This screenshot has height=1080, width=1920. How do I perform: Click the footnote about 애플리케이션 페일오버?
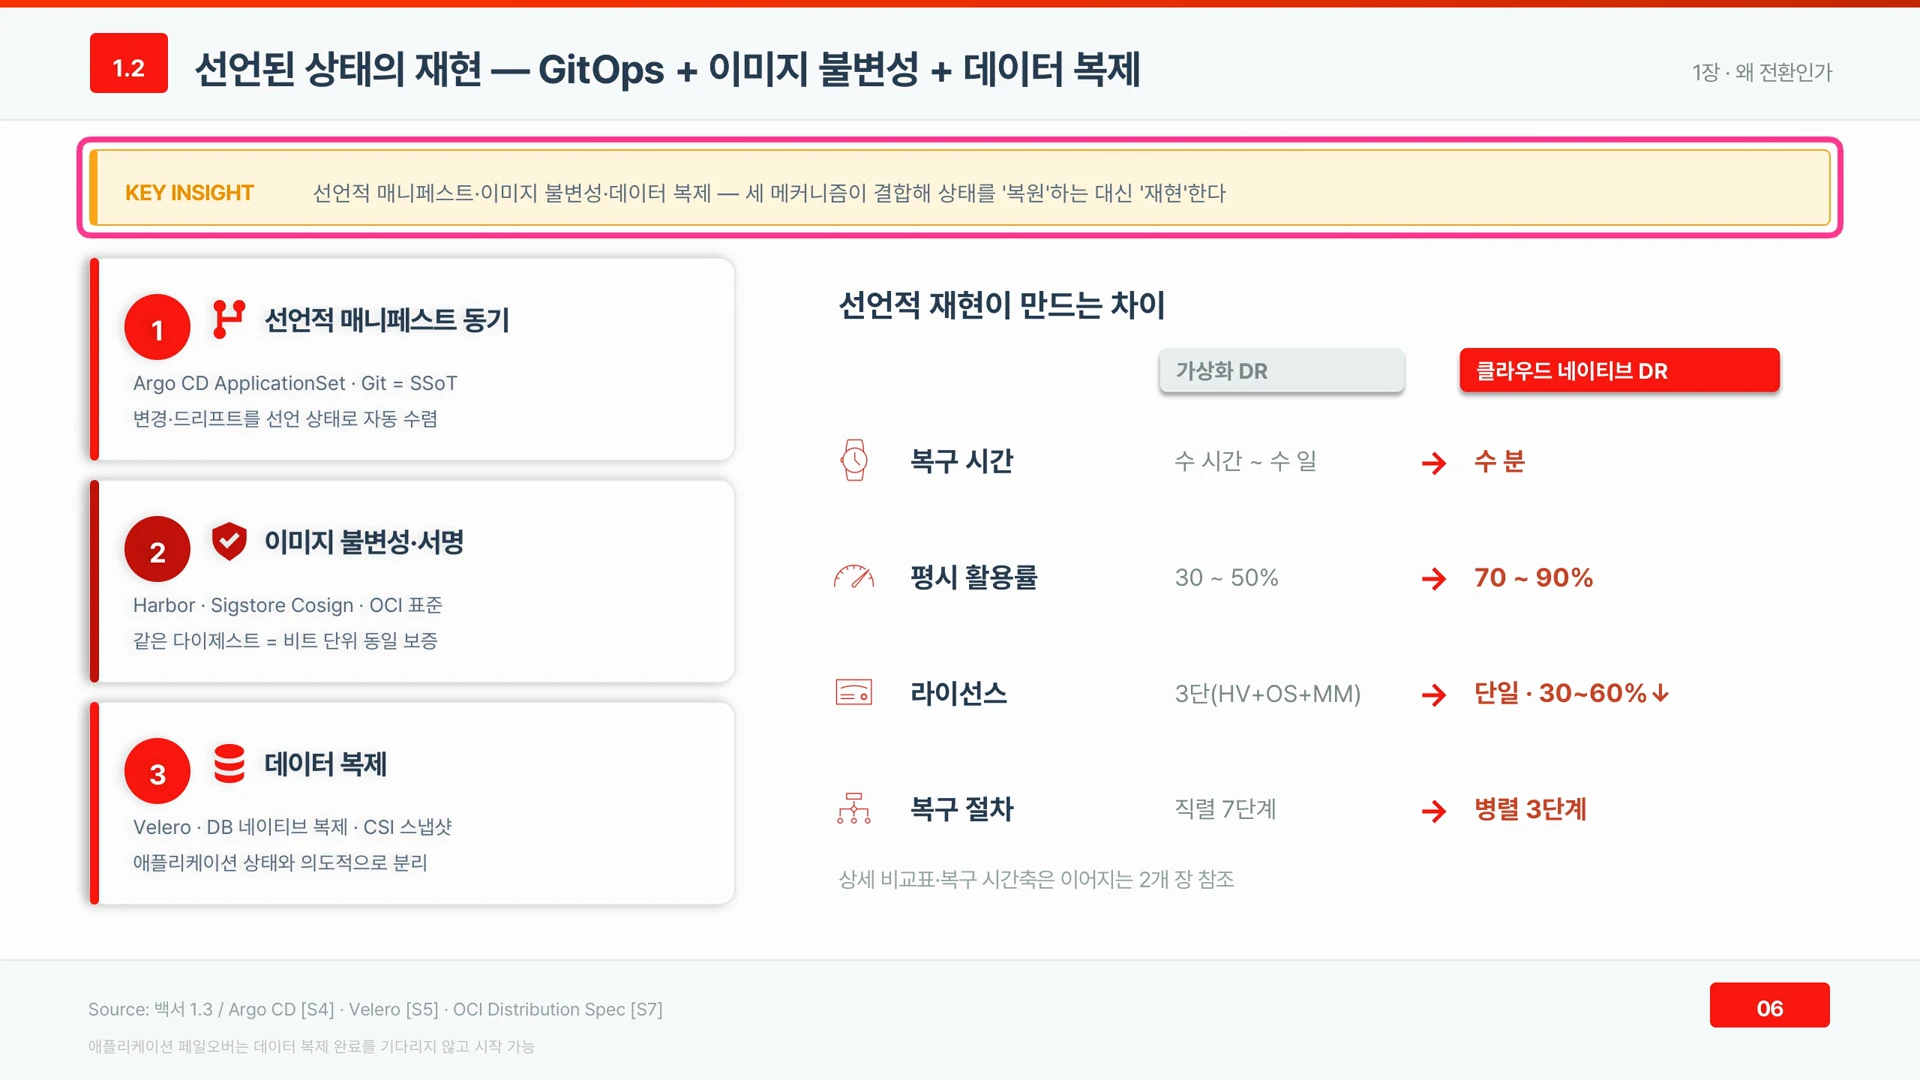click(311, 1046)
